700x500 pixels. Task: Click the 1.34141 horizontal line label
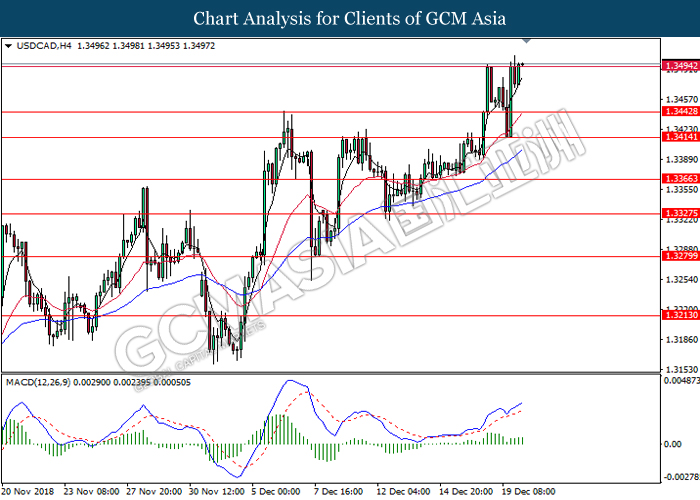click(681, 137)
